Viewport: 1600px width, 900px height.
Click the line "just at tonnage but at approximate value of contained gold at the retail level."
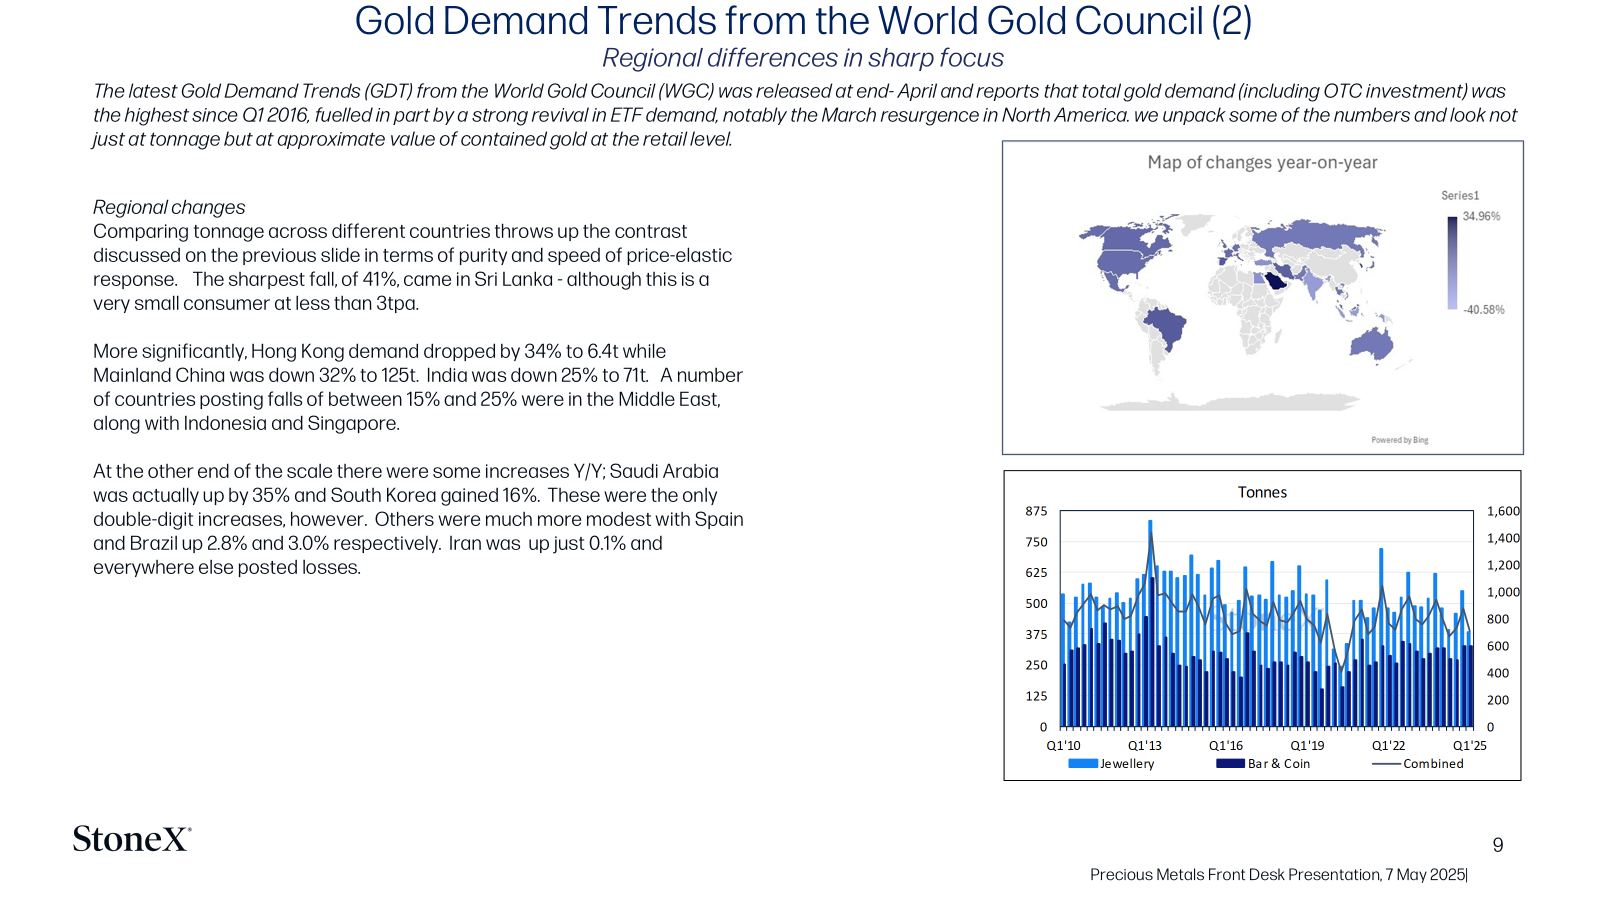click(x=413, y=139)
